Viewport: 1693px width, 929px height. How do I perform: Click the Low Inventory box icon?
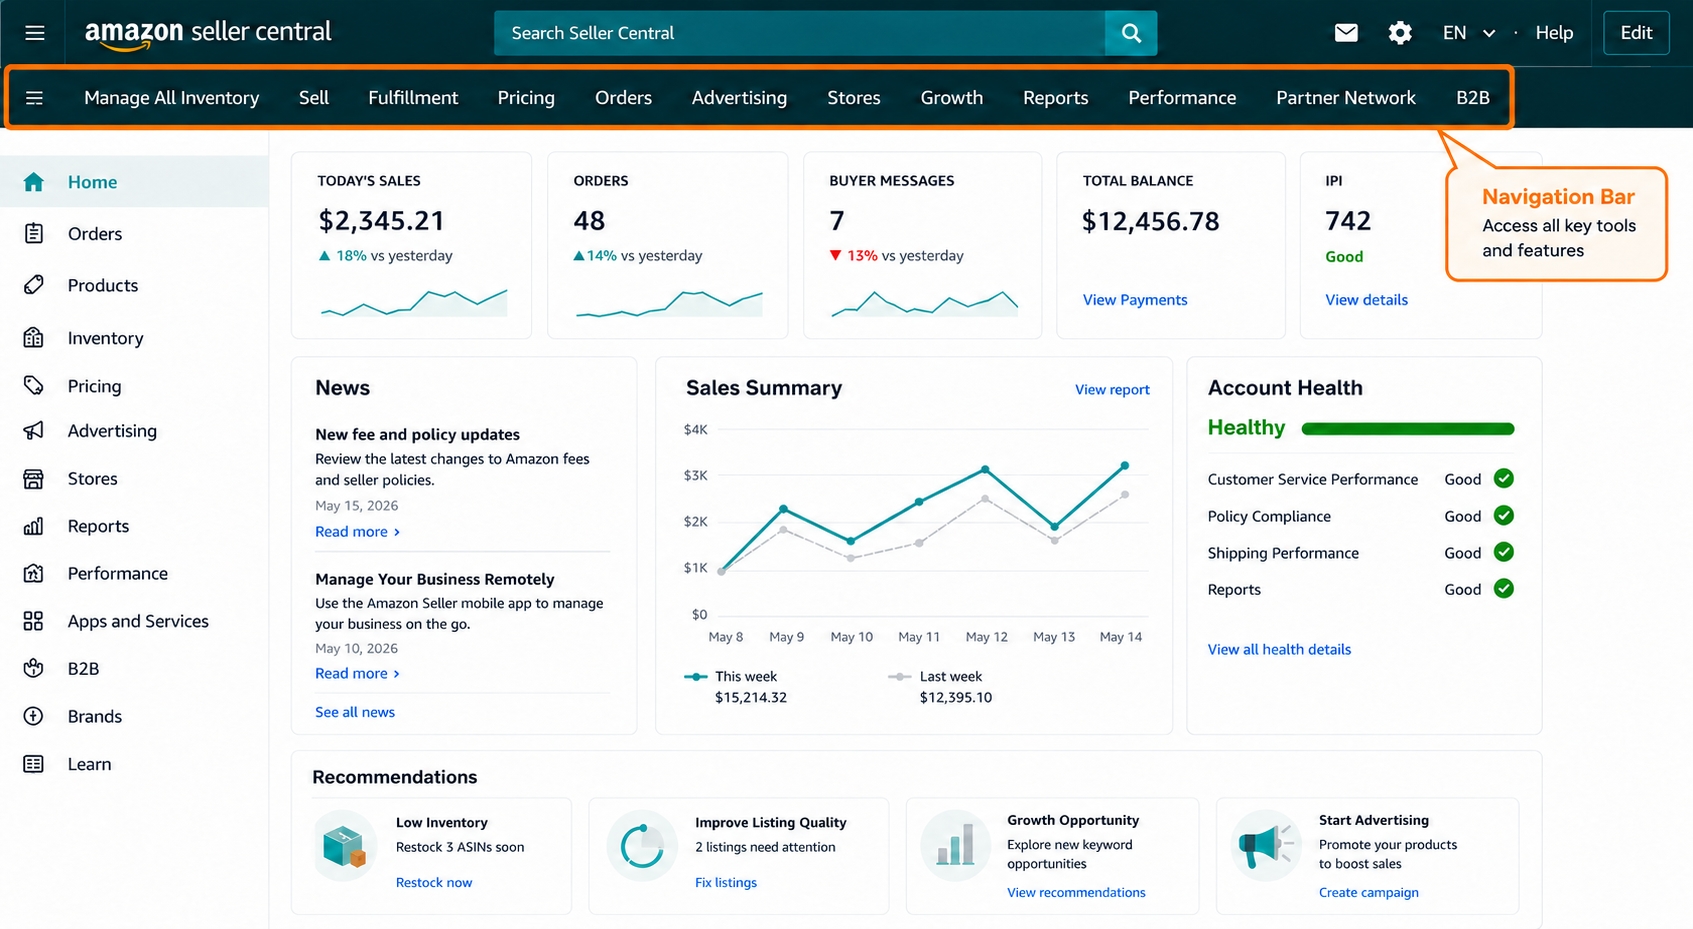click(x=345, y=846)
